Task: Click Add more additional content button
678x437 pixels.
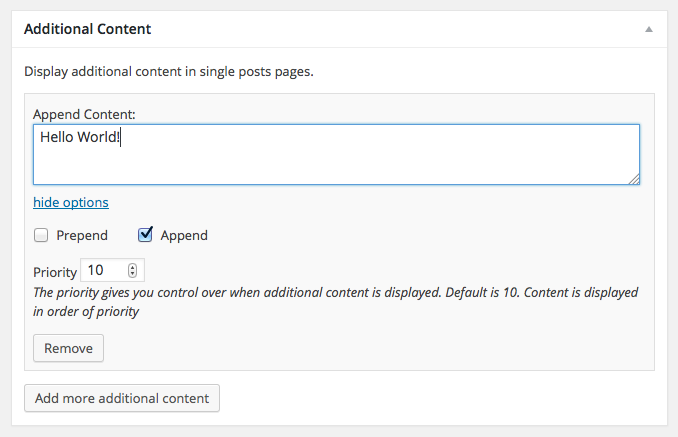Action: tap(122, 398)
